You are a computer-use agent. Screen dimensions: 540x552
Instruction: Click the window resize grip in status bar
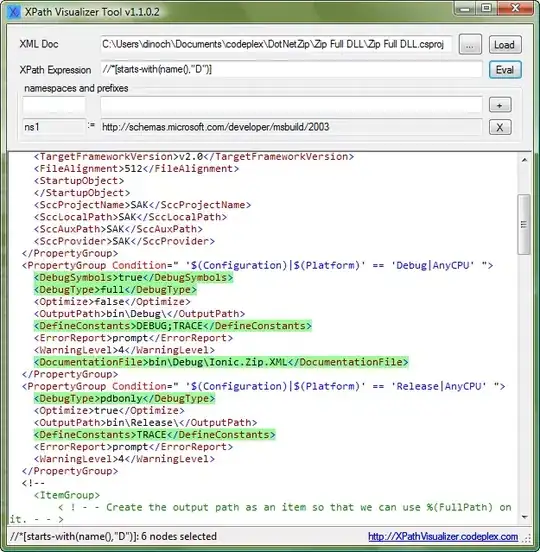point(527,538)
